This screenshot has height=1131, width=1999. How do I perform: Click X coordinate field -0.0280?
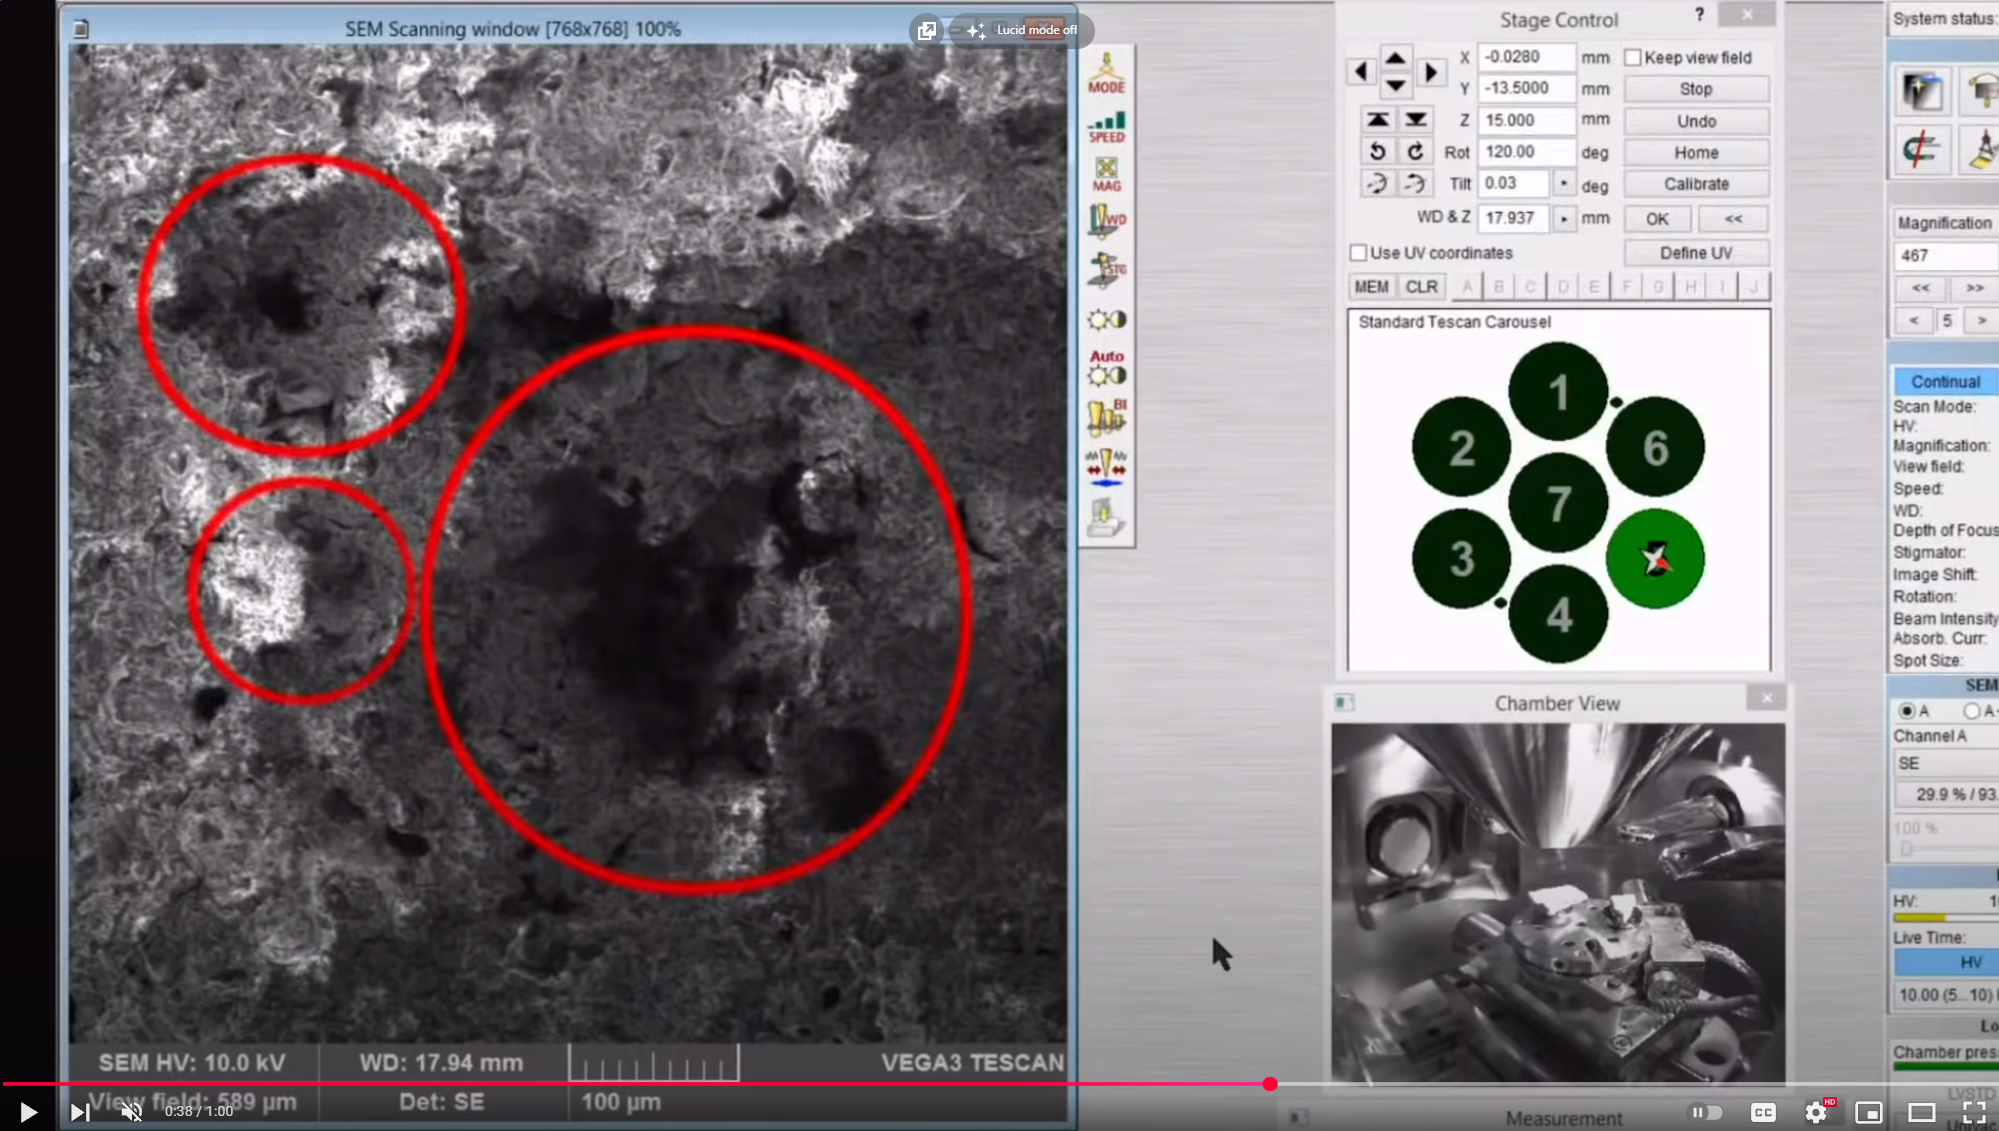coord(1526,58)
